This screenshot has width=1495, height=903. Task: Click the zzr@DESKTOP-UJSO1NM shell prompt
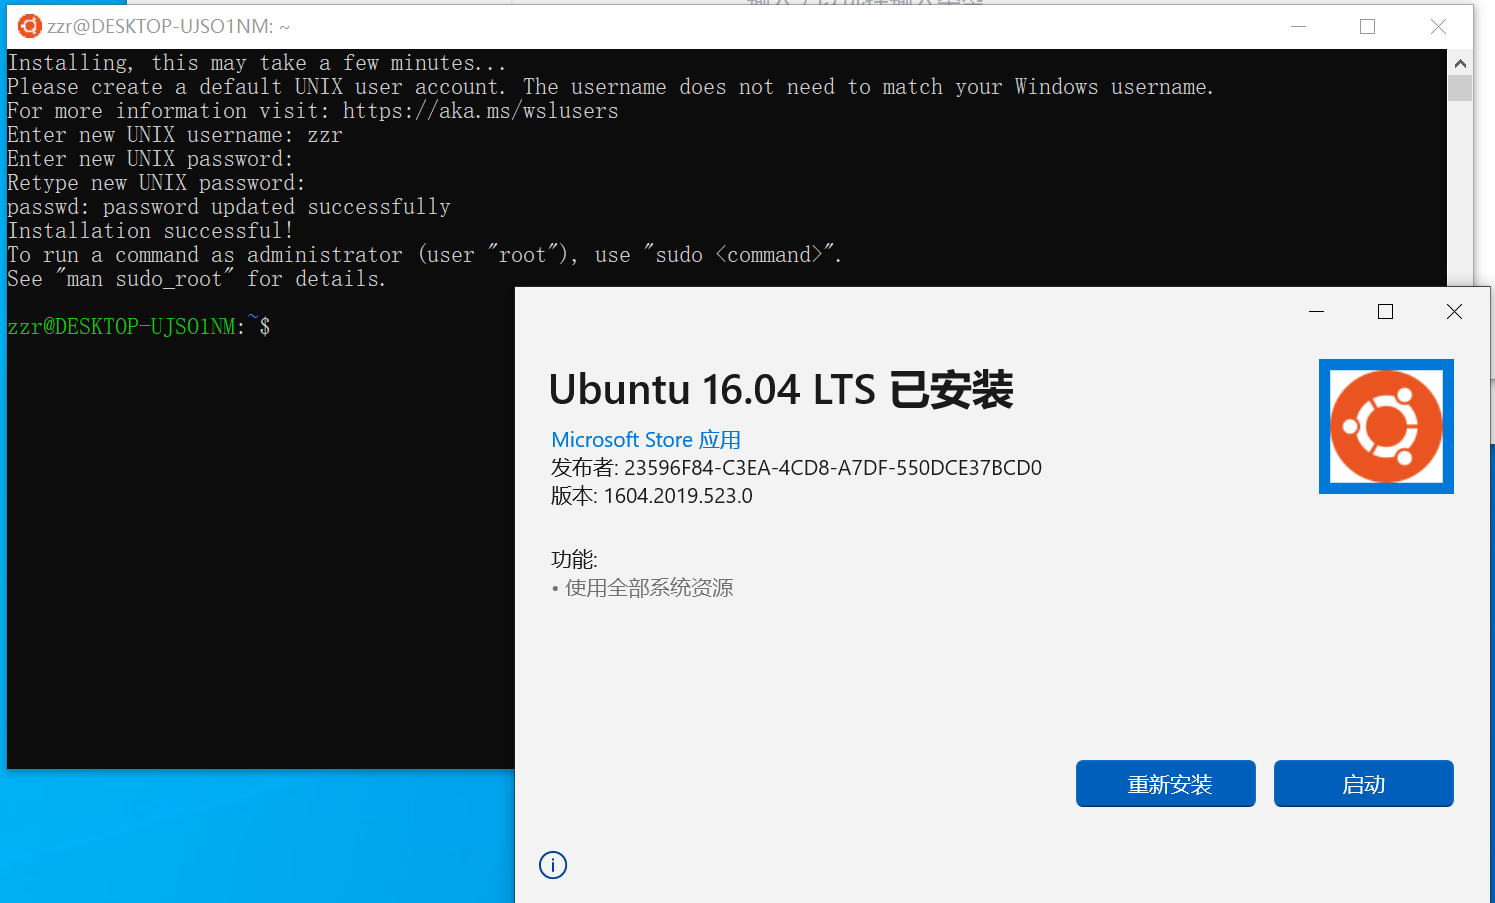[x=139, y=326]
